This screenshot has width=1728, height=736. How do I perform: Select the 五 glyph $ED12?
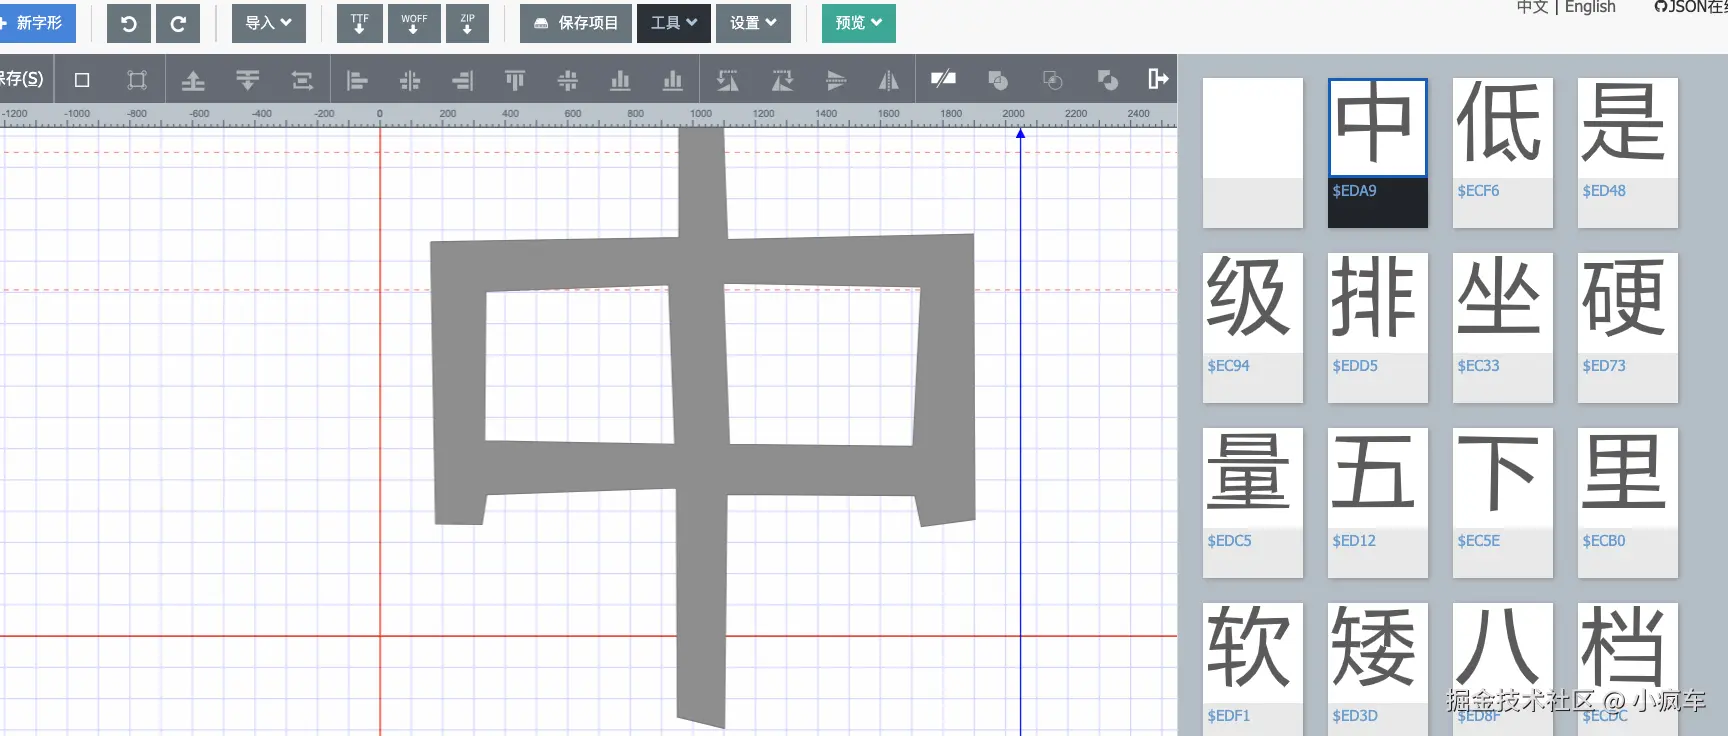[x=1378, y=503]
